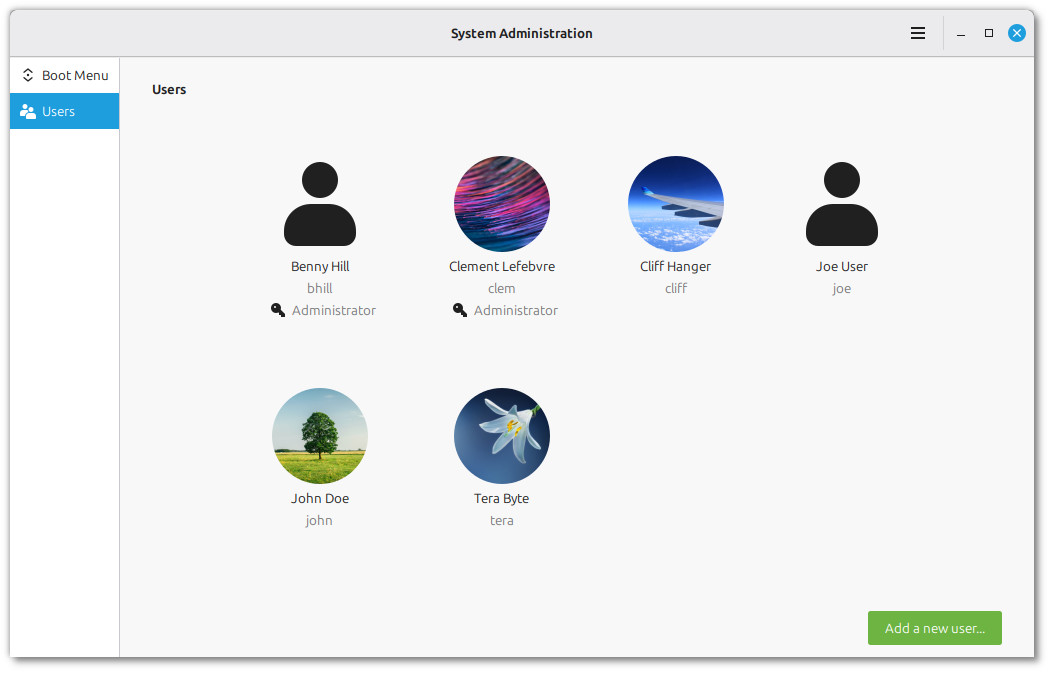
Task: Click the key icon beside Benny Hill's Administrator
Action: [x=278, y=310]
